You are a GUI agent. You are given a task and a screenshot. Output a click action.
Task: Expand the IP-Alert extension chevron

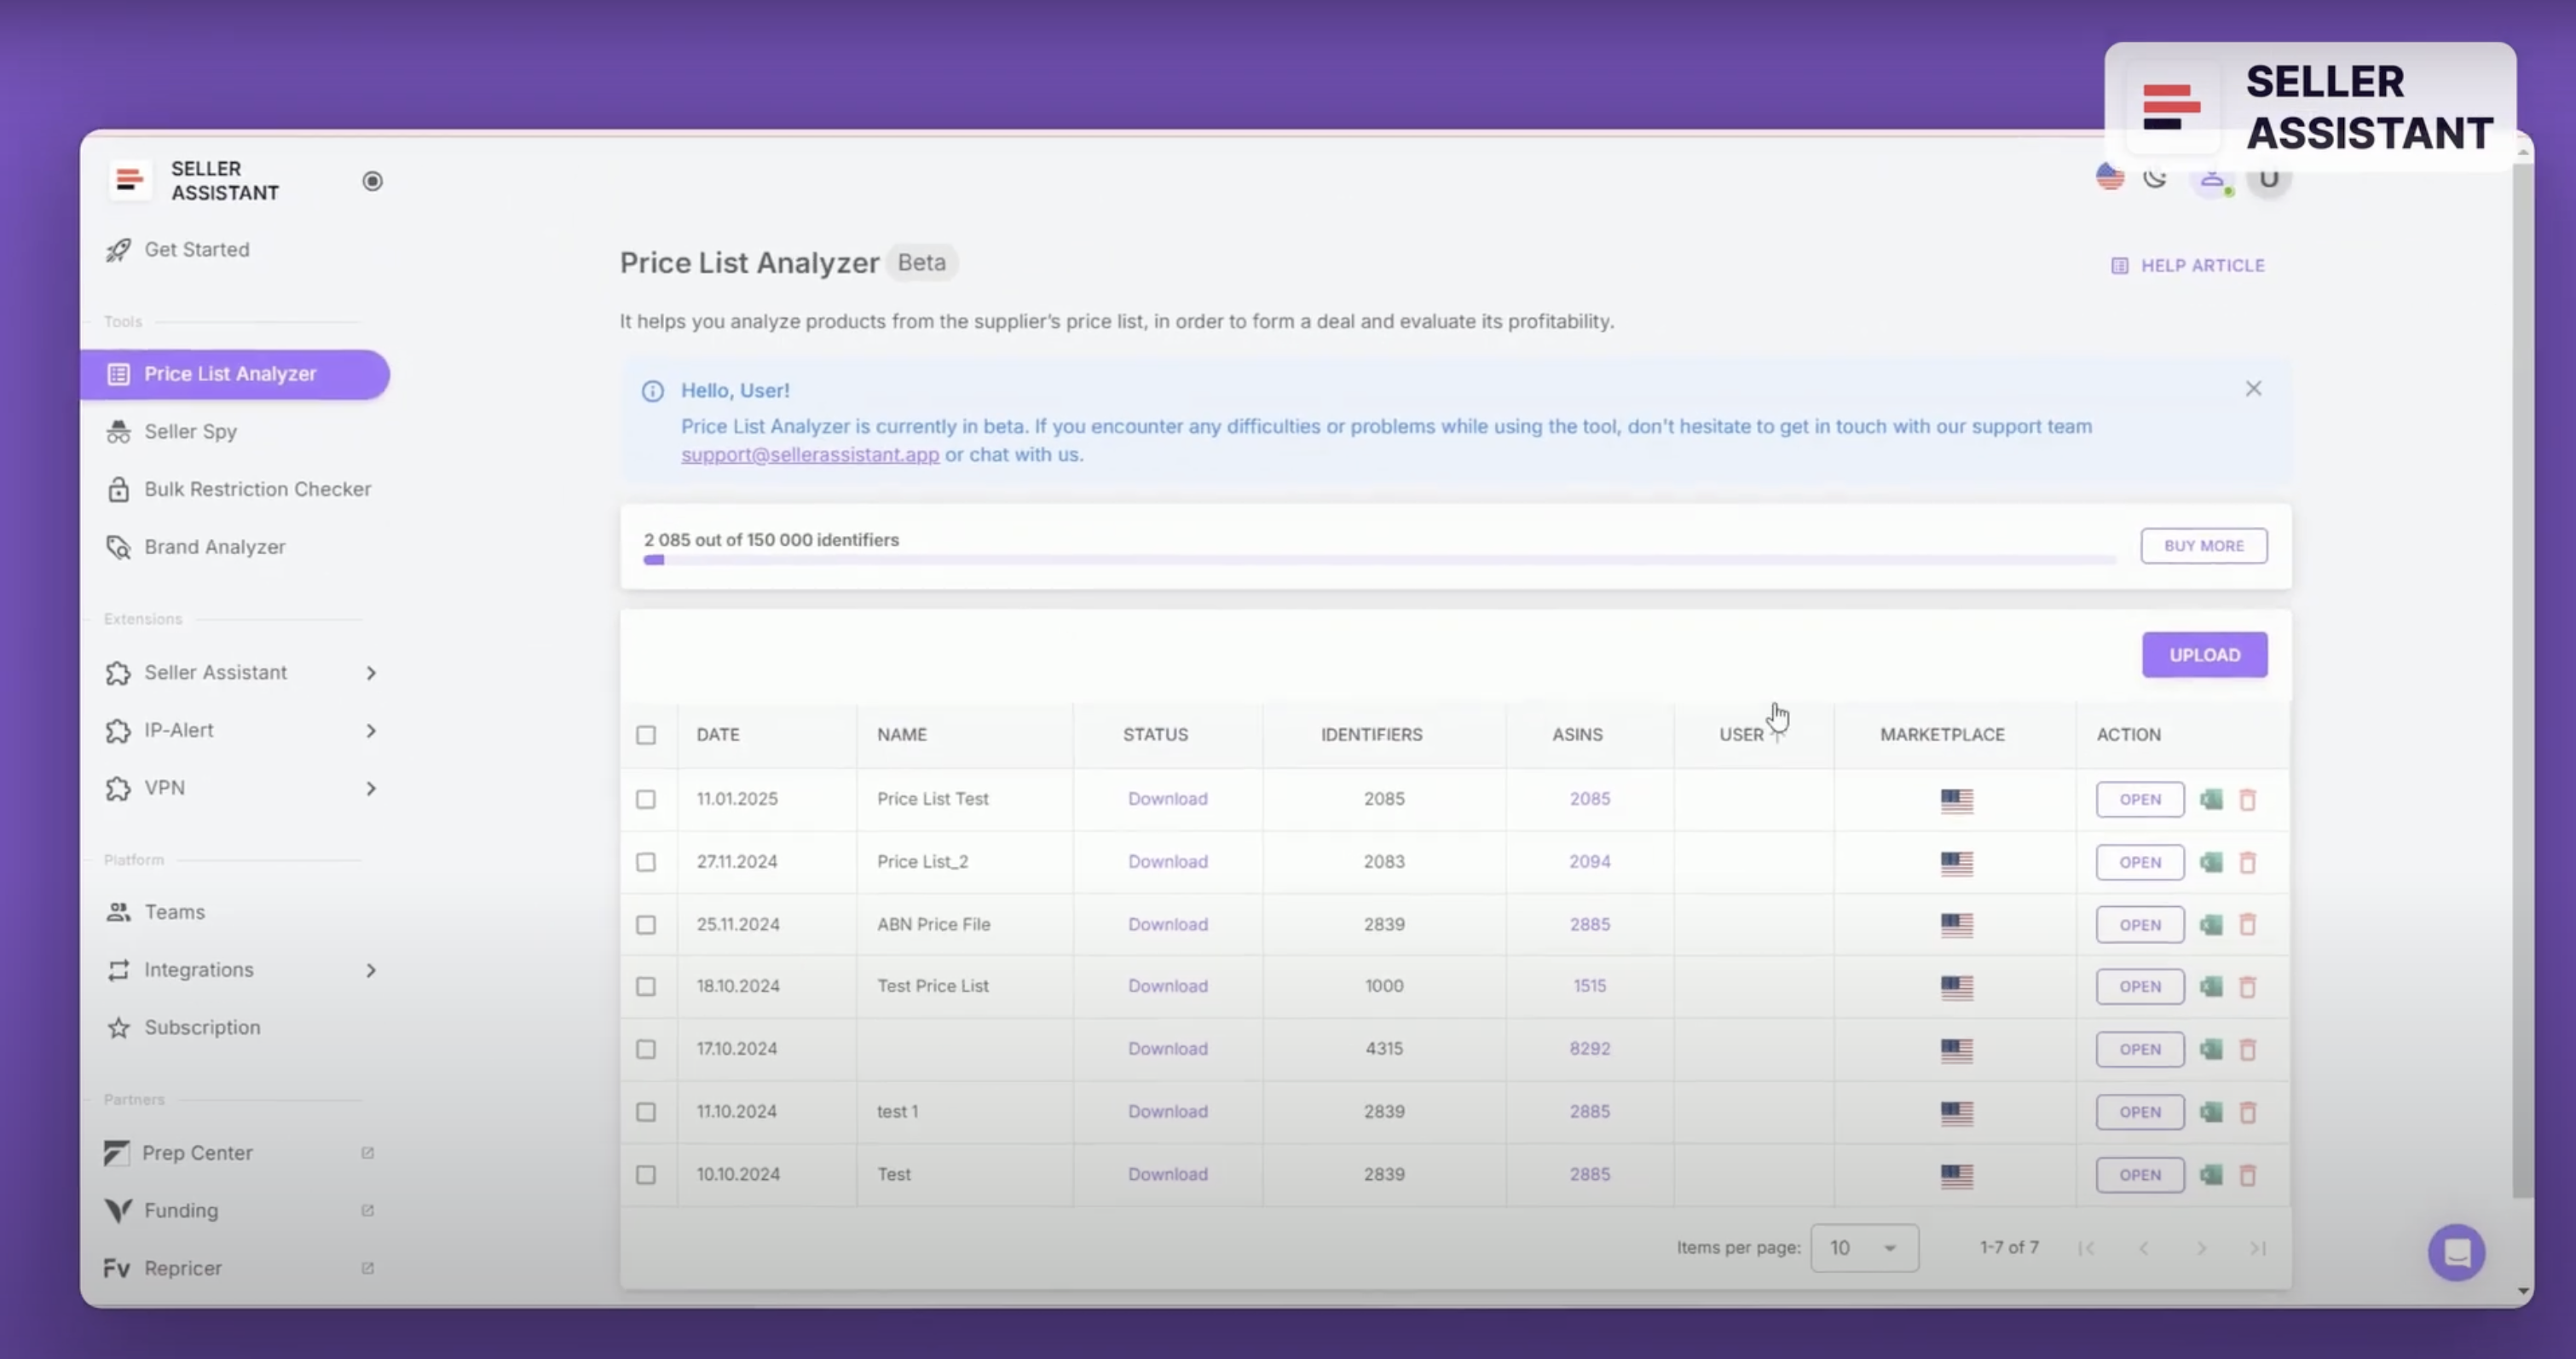click(x=371, y=731)
